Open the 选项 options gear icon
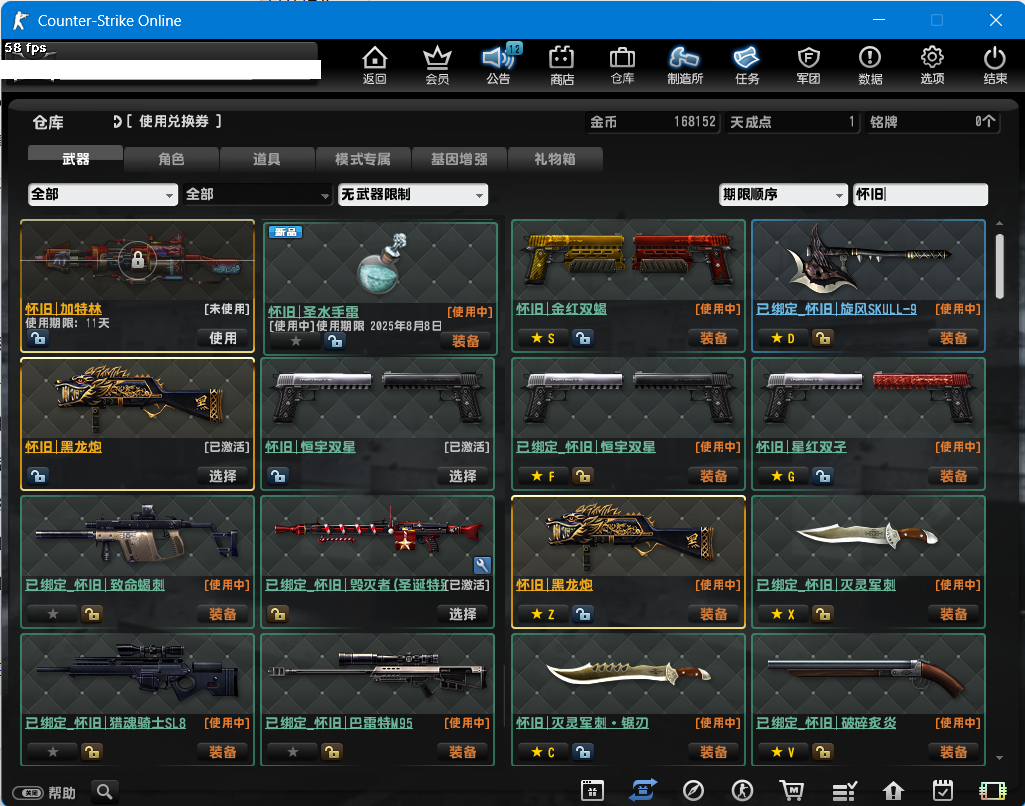Viewport: 1025px width, 806px height. [932, 65]
